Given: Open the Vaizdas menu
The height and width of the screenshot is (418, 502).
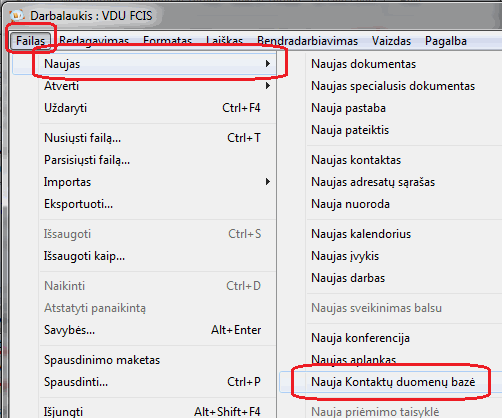Looking at the screenshot, I should 391,41.
